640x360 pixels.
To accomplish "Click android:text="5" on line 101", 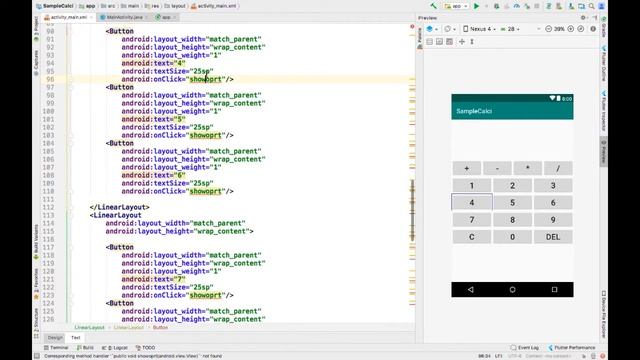I will (x=153, y=119).
